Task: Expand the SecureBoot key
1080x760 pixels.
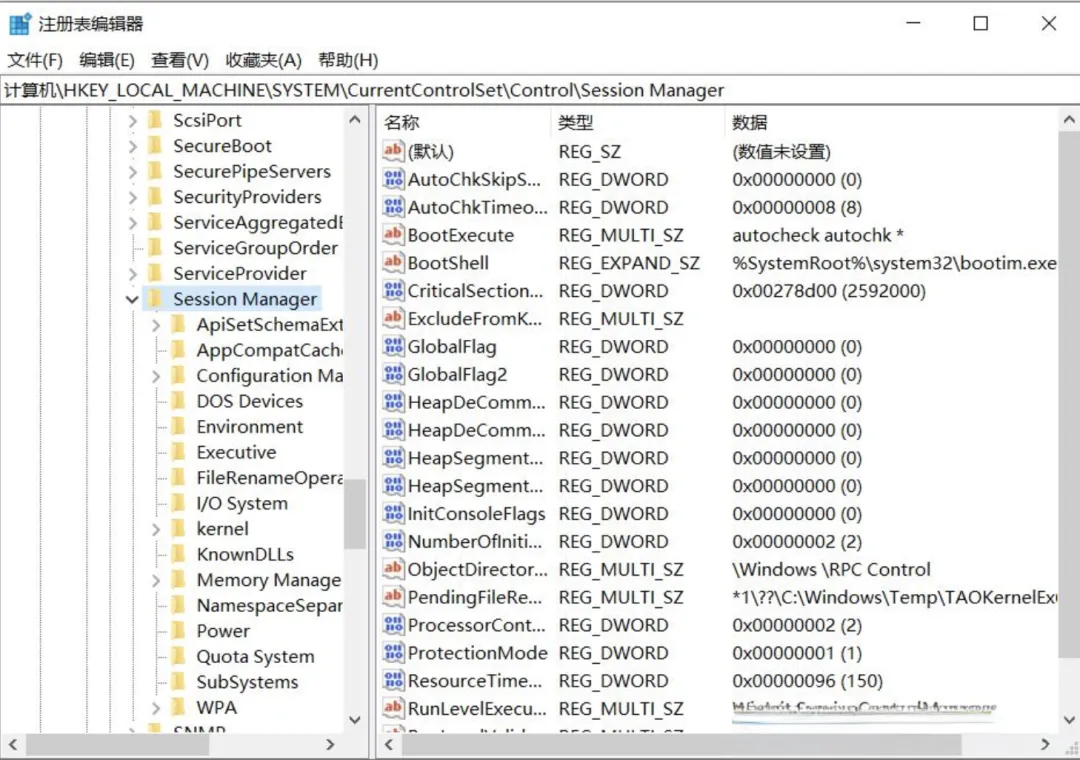Action: (x=132, y=147)
